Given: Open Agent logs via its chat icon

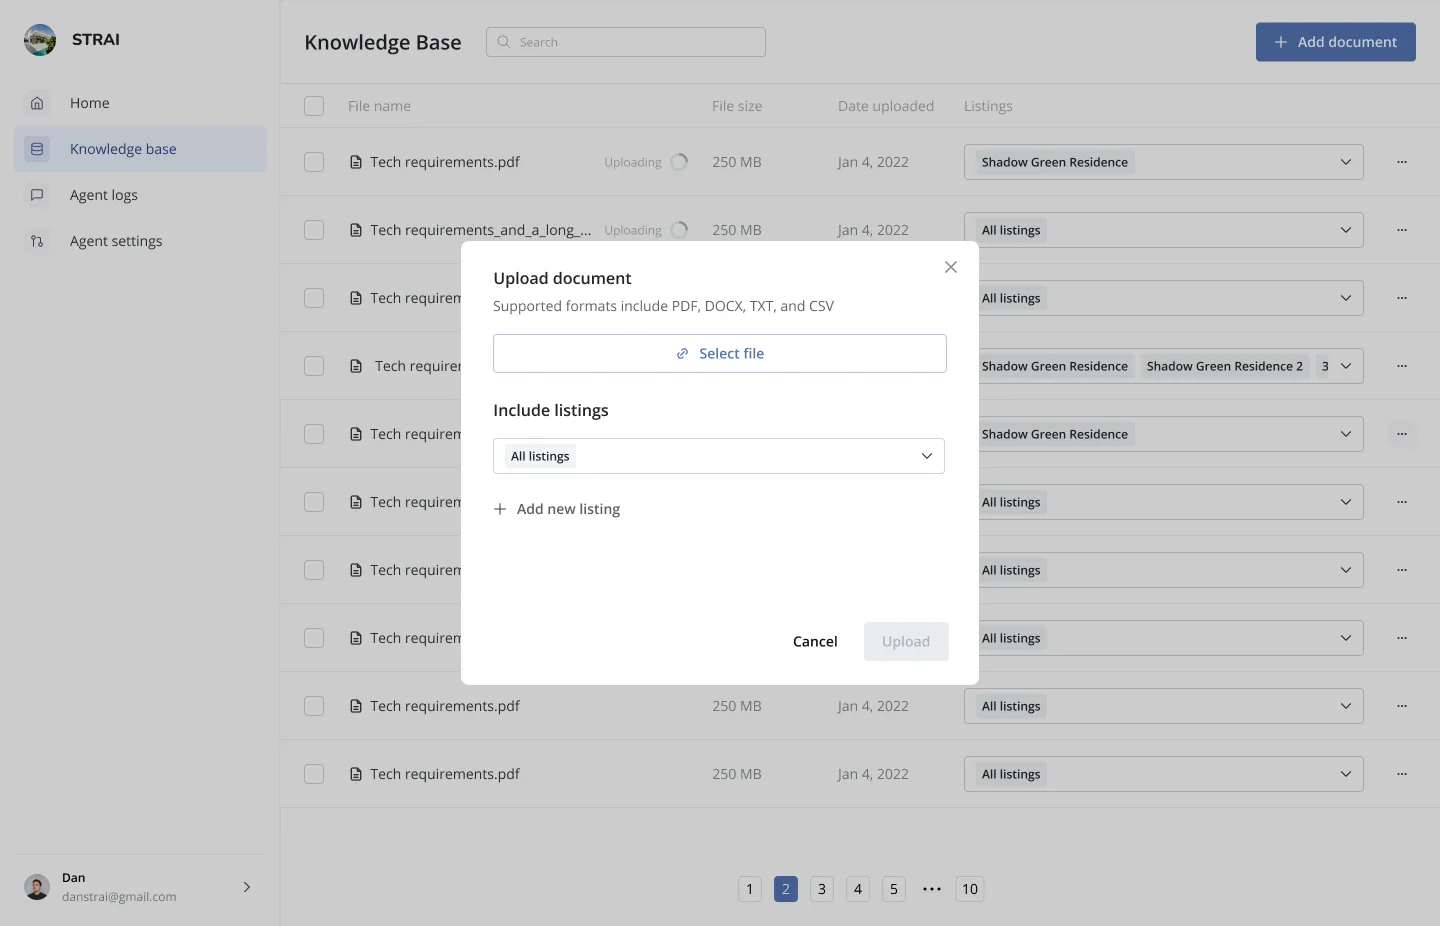Looking at the screenshot, I should point(37,195).
